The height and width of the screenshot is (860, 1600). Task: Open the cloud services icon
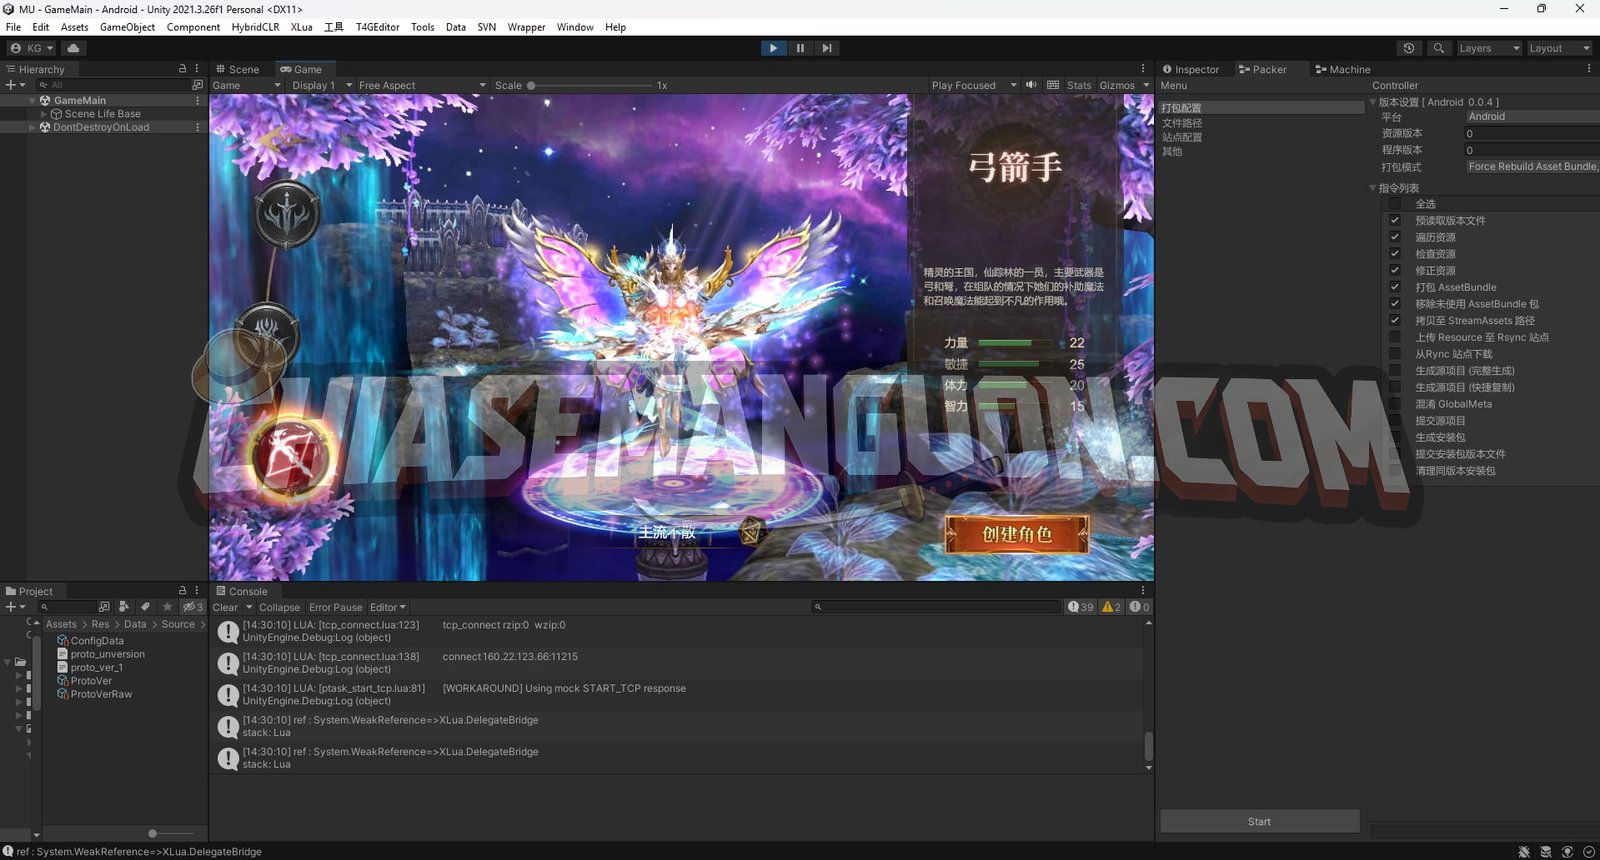pos(73,48)
